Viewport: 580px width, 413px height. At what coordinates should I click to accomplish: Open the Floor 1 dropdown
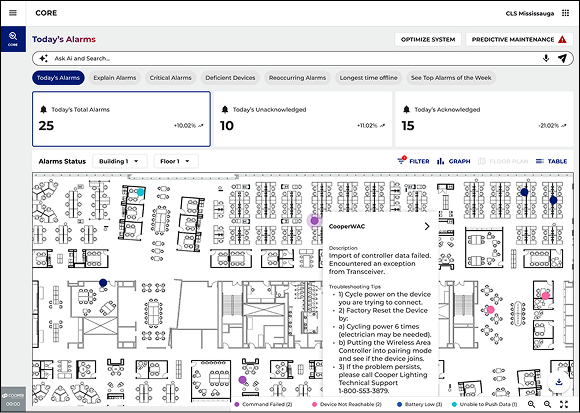point(176,161)
